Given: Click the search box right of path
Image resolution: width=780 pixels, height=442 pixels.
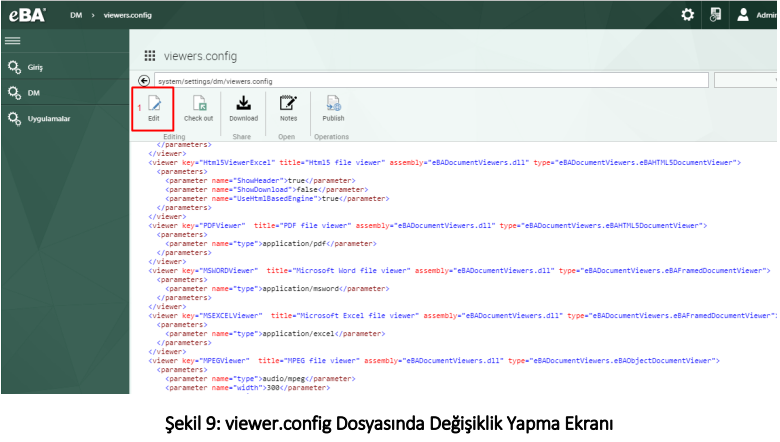Looking at the screenshot, I should click(744, 80).
